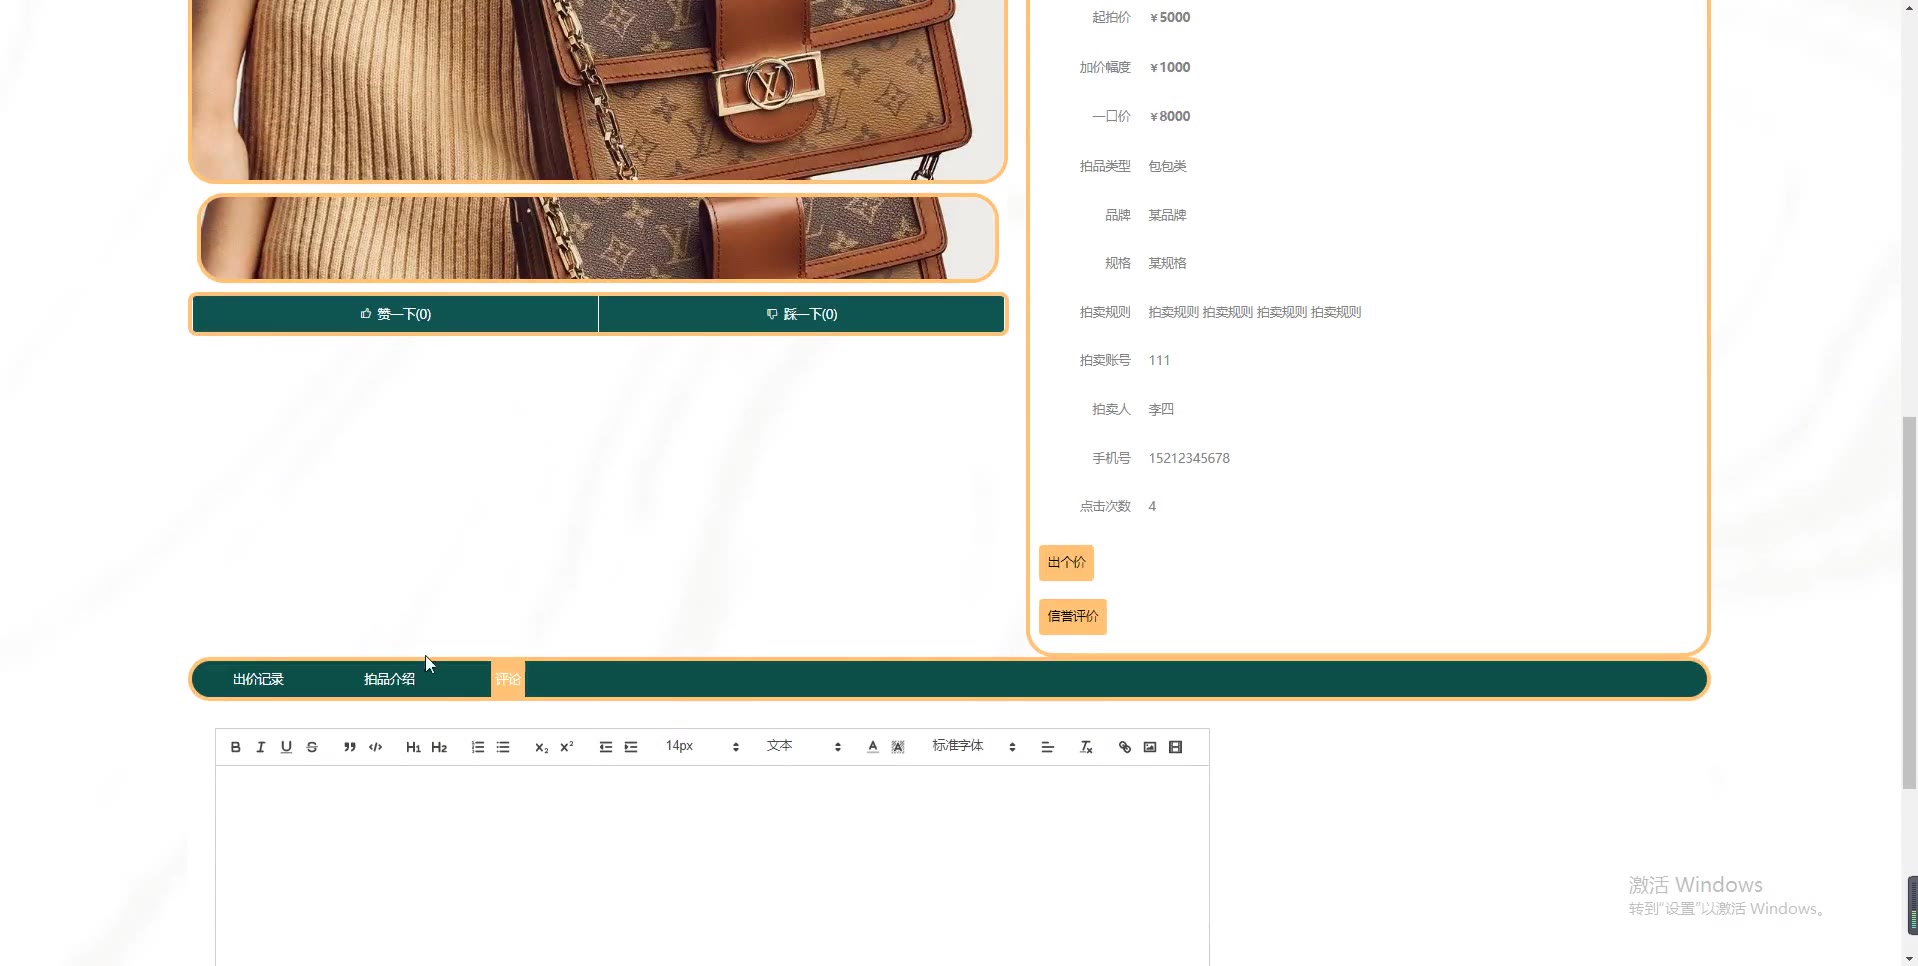Click the auctioneer name 李四

point(1161,409)
